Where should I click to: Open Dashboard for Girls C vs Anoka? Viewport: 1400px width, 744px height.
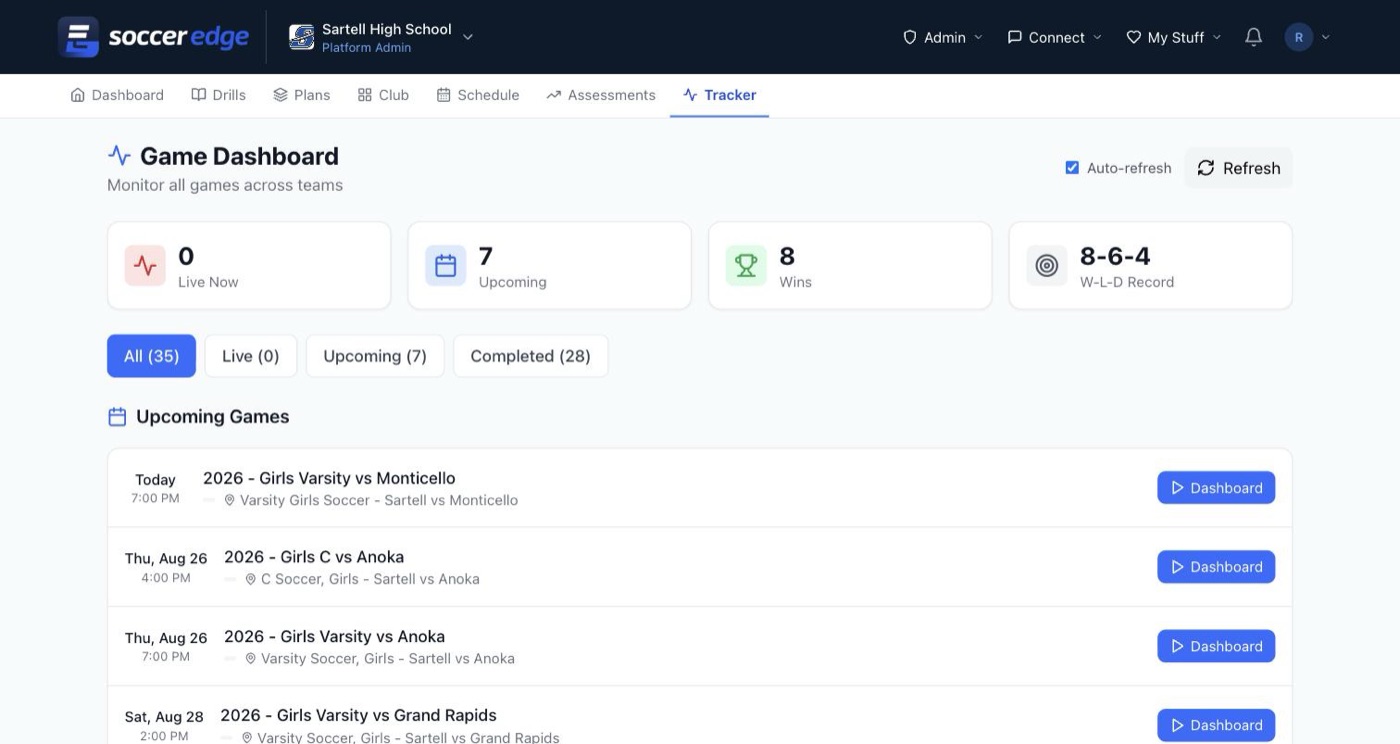(1216, 567)
